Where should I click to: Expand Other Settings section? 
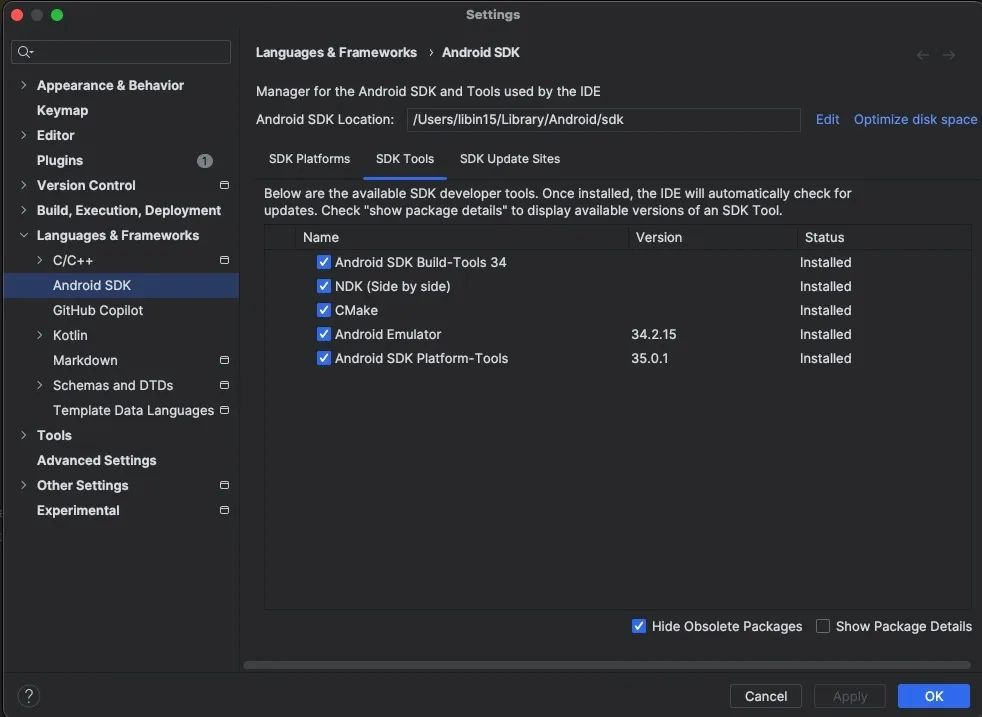[x=24, y=485]
